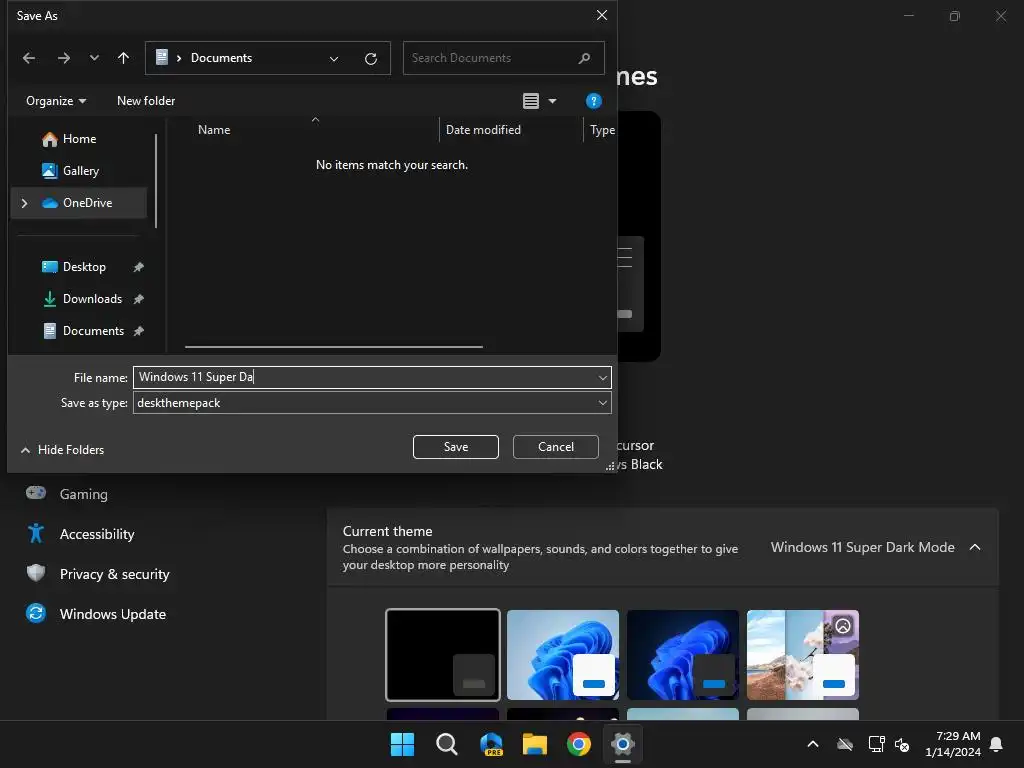This screenshot has height=768, width=1024.
Task: Go back using the left arrow in Save As
Action: point(29,58)
